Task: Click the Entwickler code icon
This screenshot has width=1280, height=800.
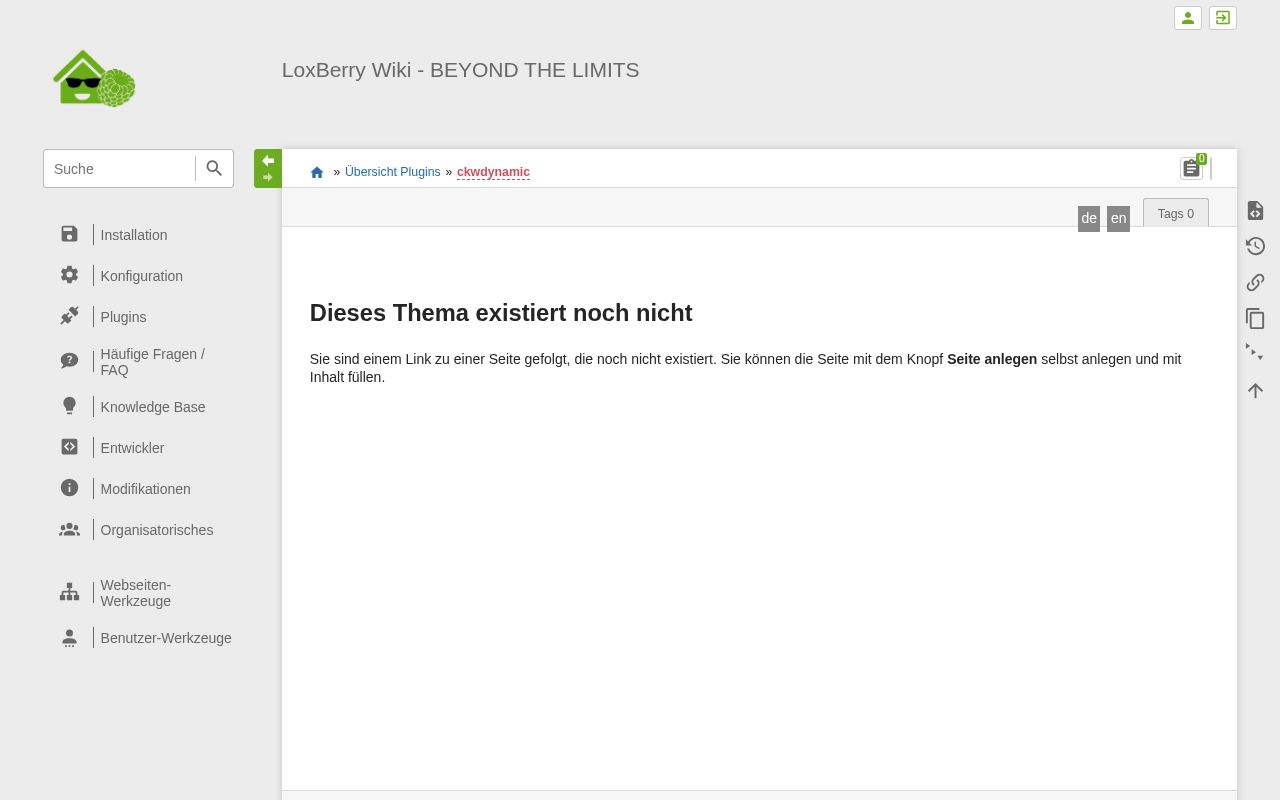Action: click(x=69, y=447)
